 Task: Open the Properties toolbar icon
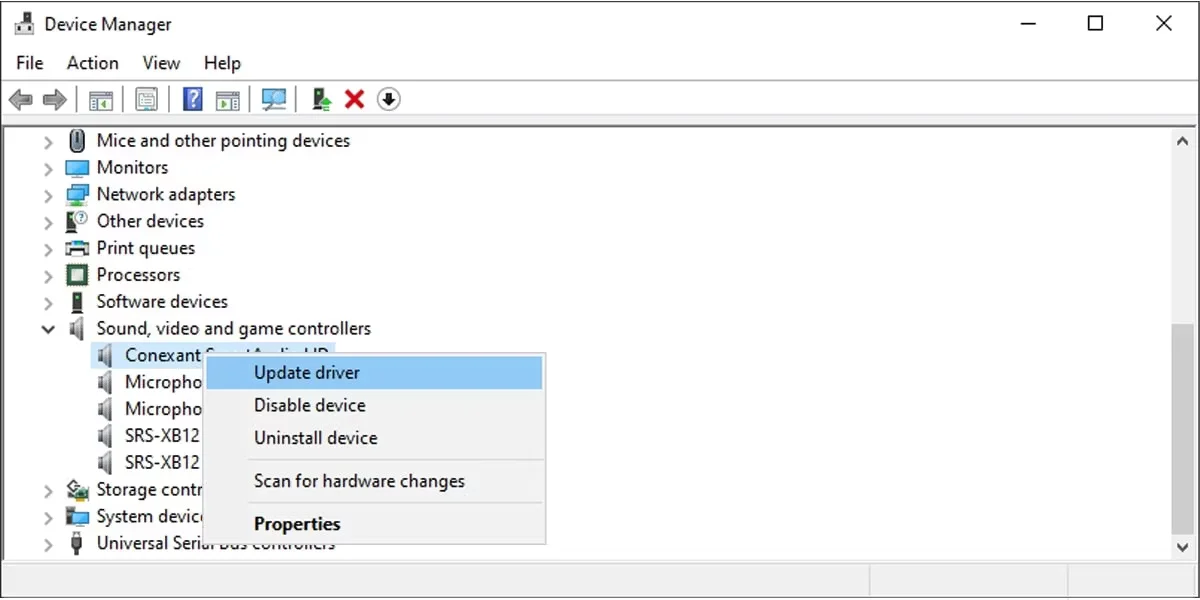(146, 99)
